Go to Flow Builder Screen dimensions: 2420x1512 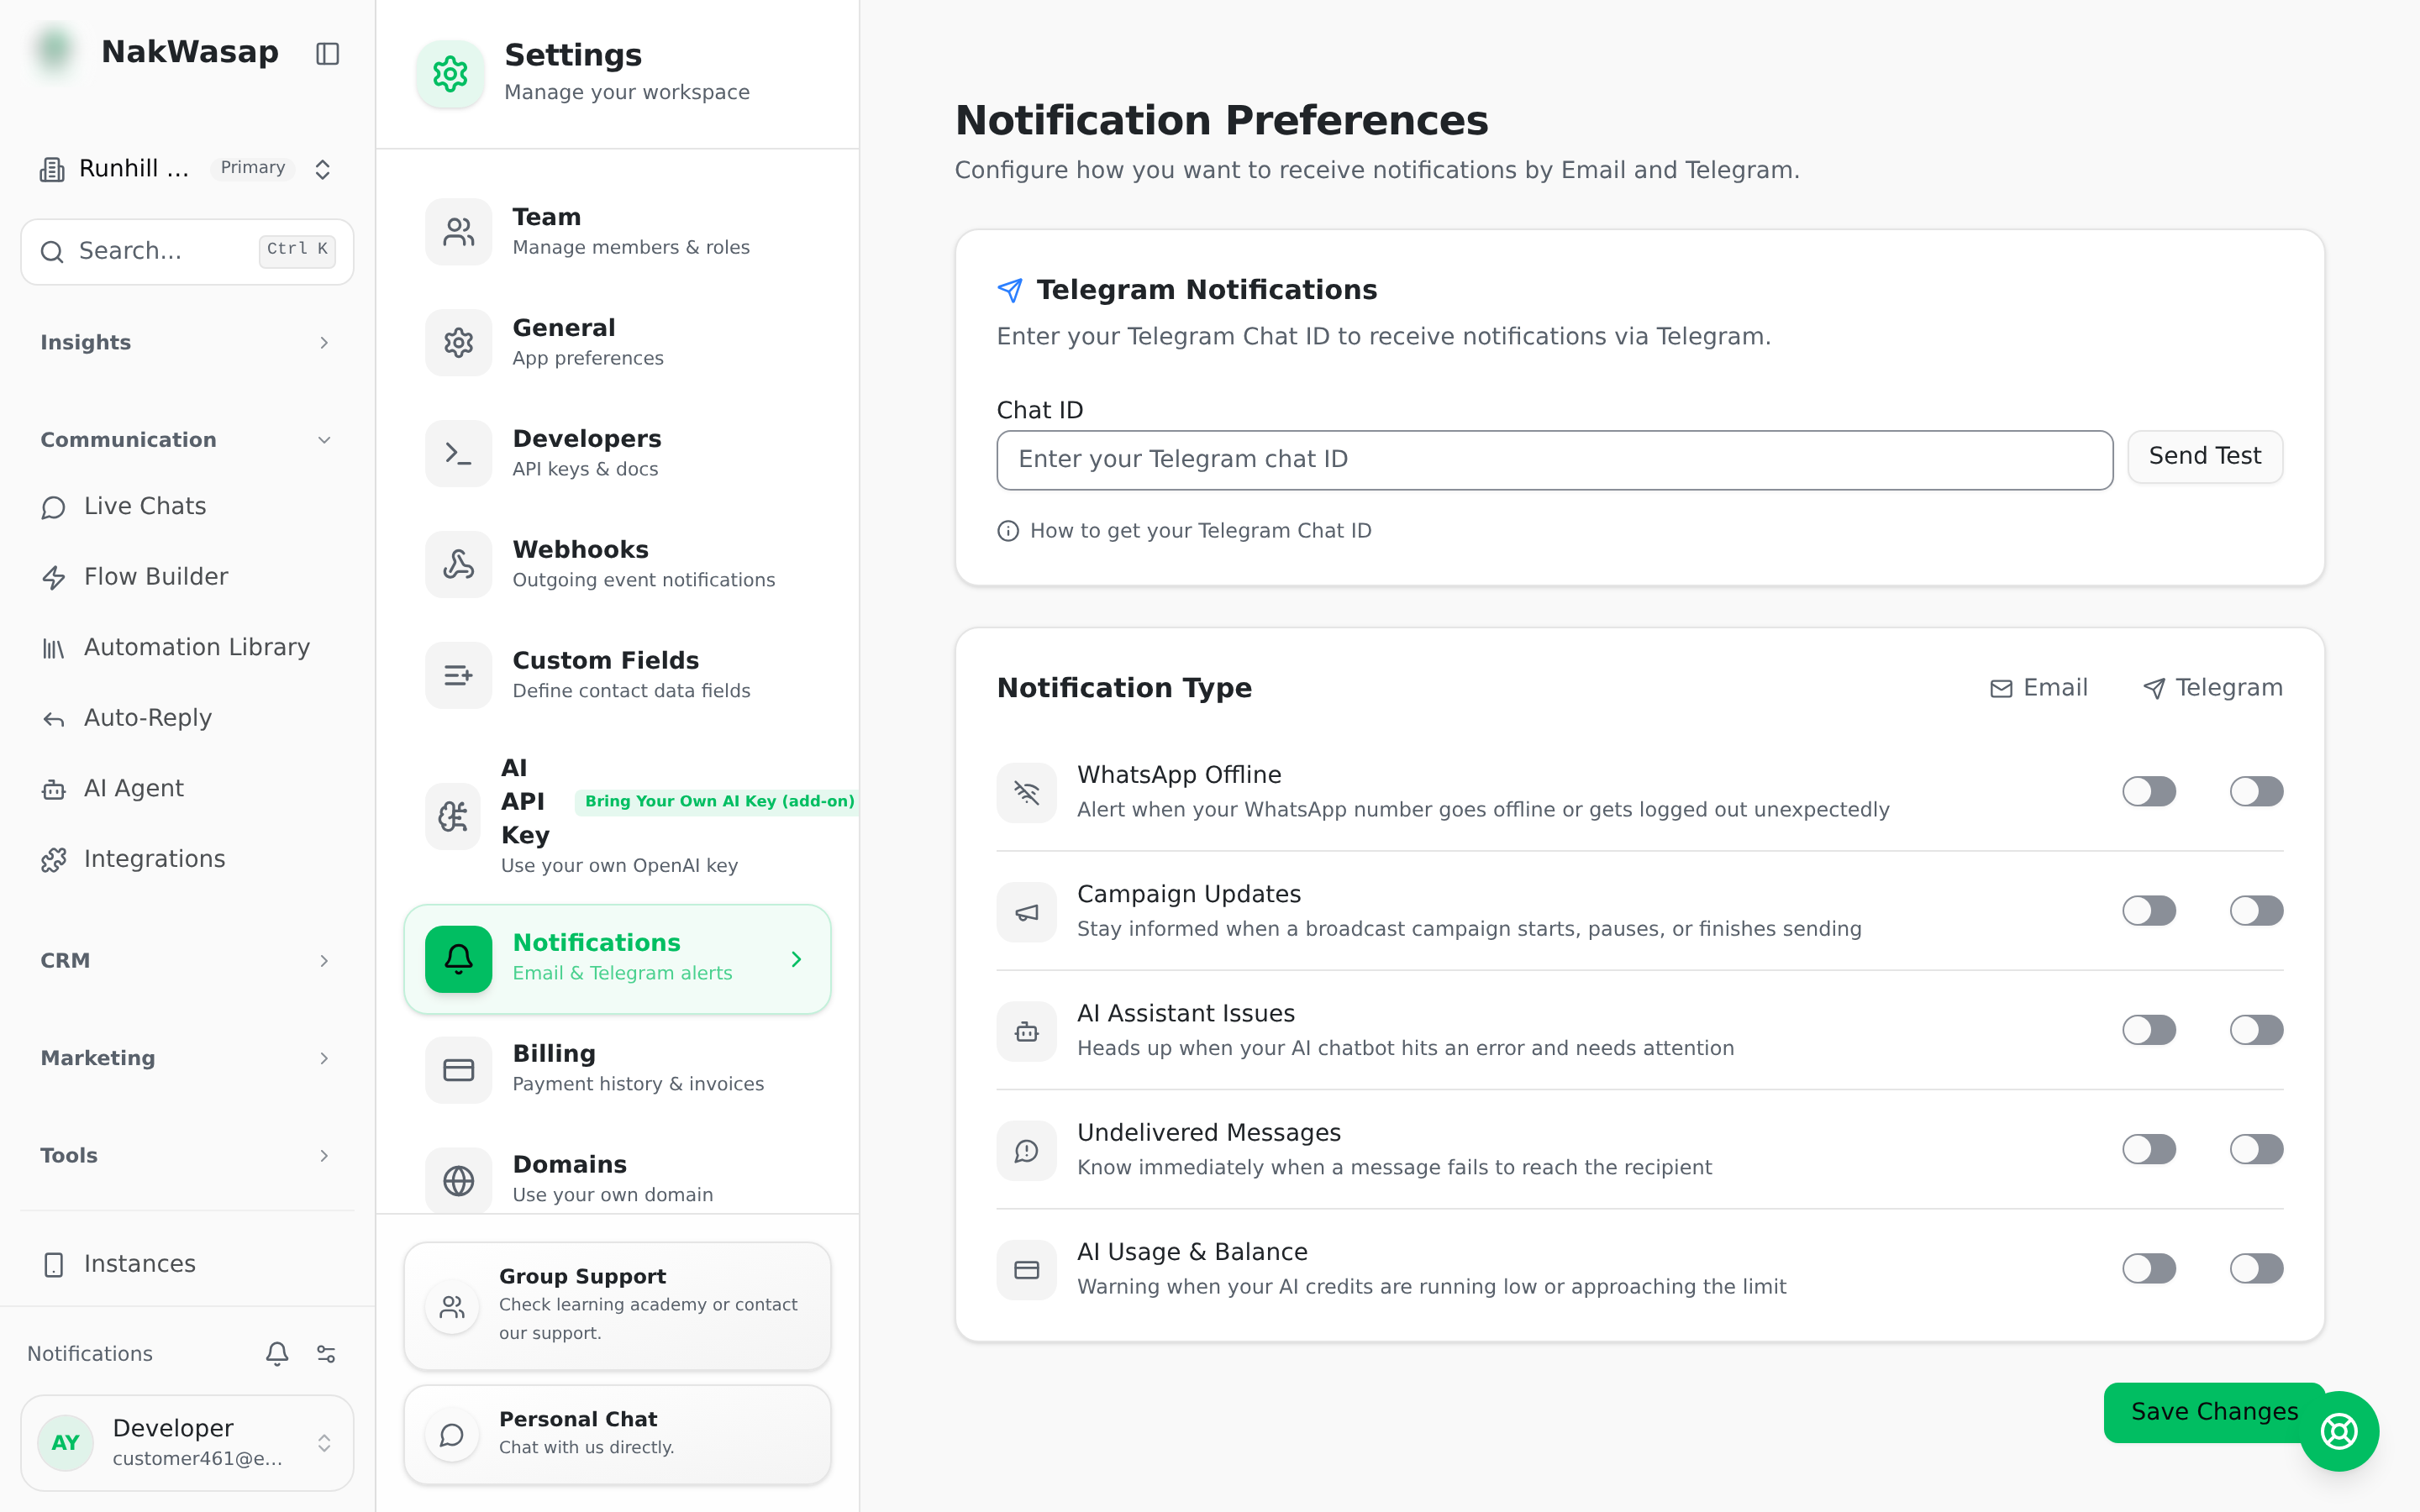187,577
